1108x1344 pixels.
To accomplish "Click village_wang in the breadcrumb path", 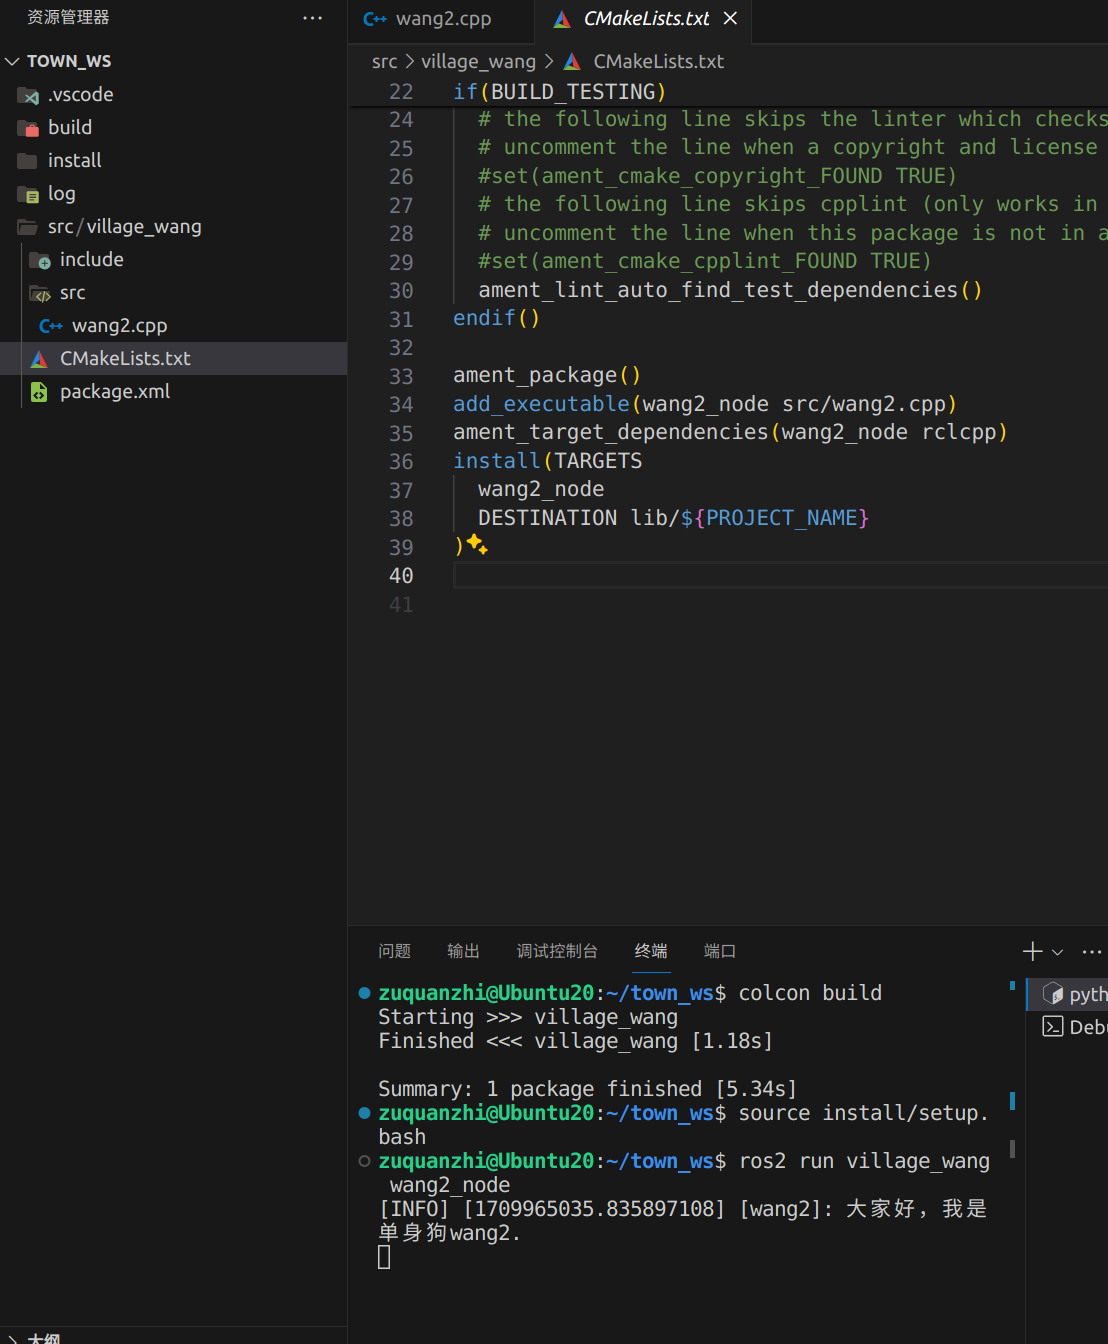I will click(x=478, y=62).
